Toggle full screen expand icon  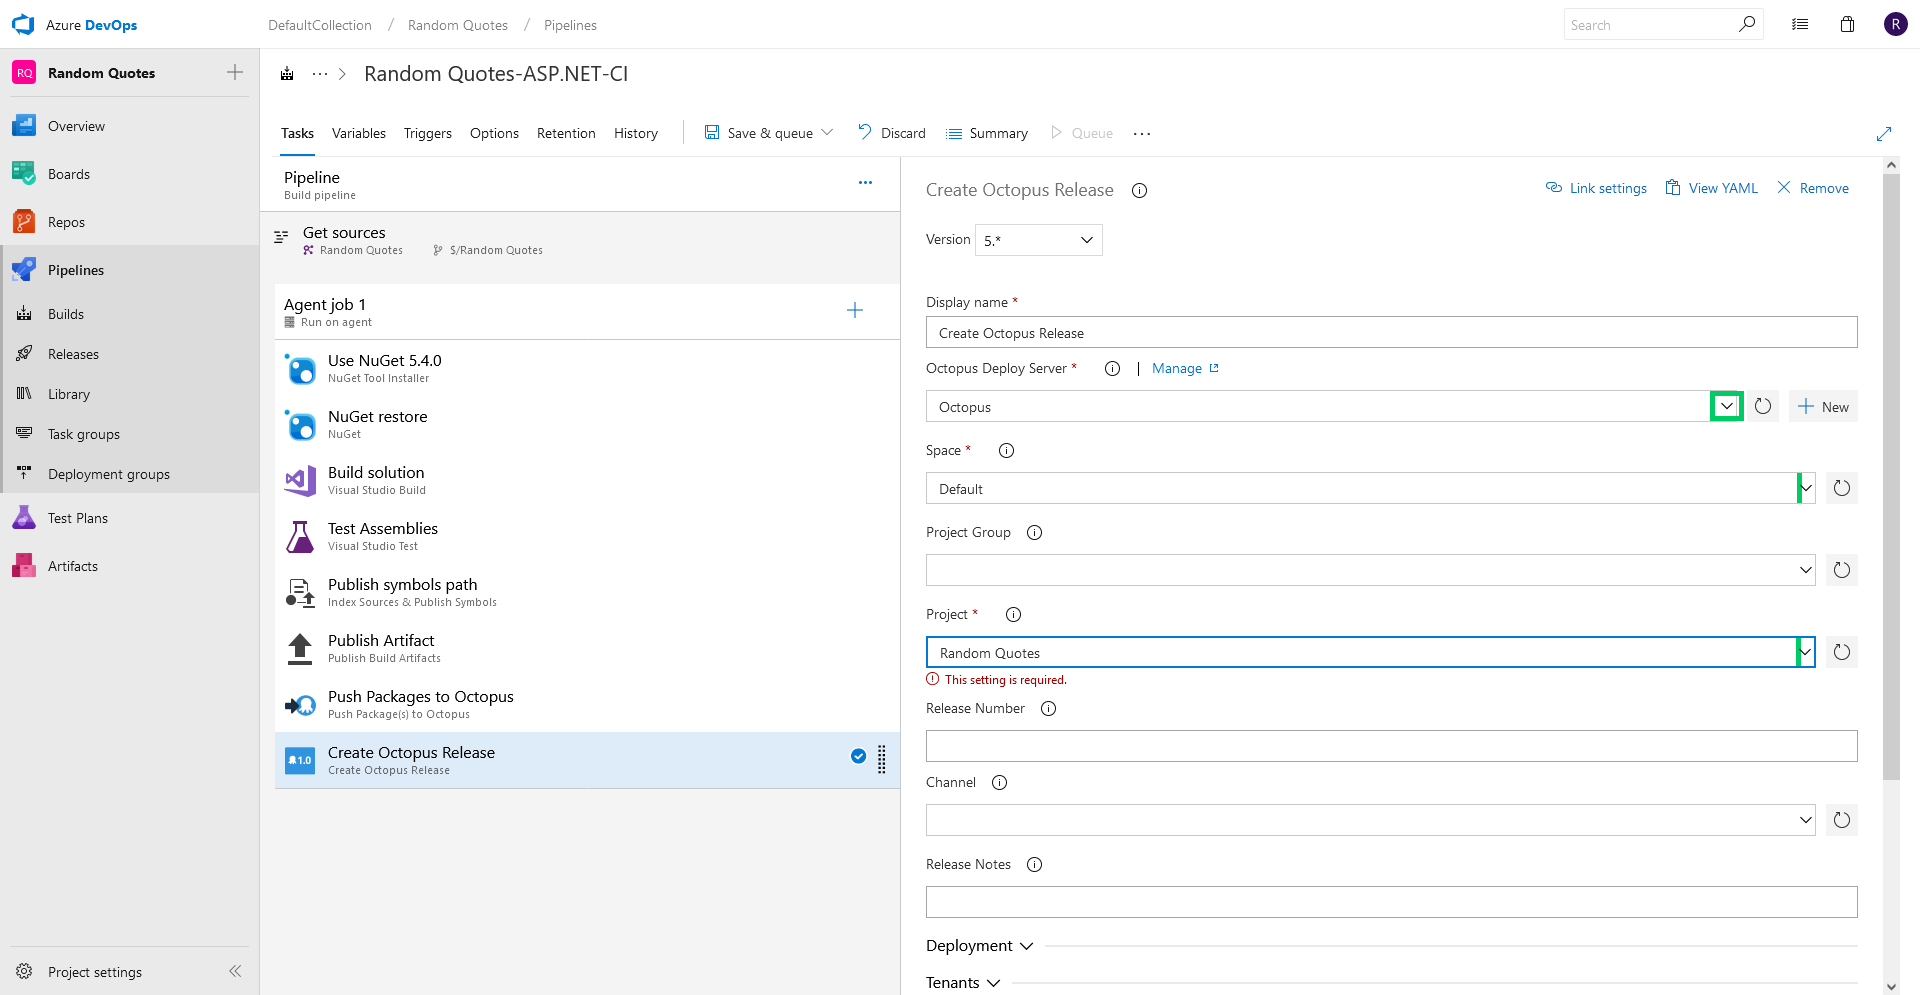point(1884,133)
